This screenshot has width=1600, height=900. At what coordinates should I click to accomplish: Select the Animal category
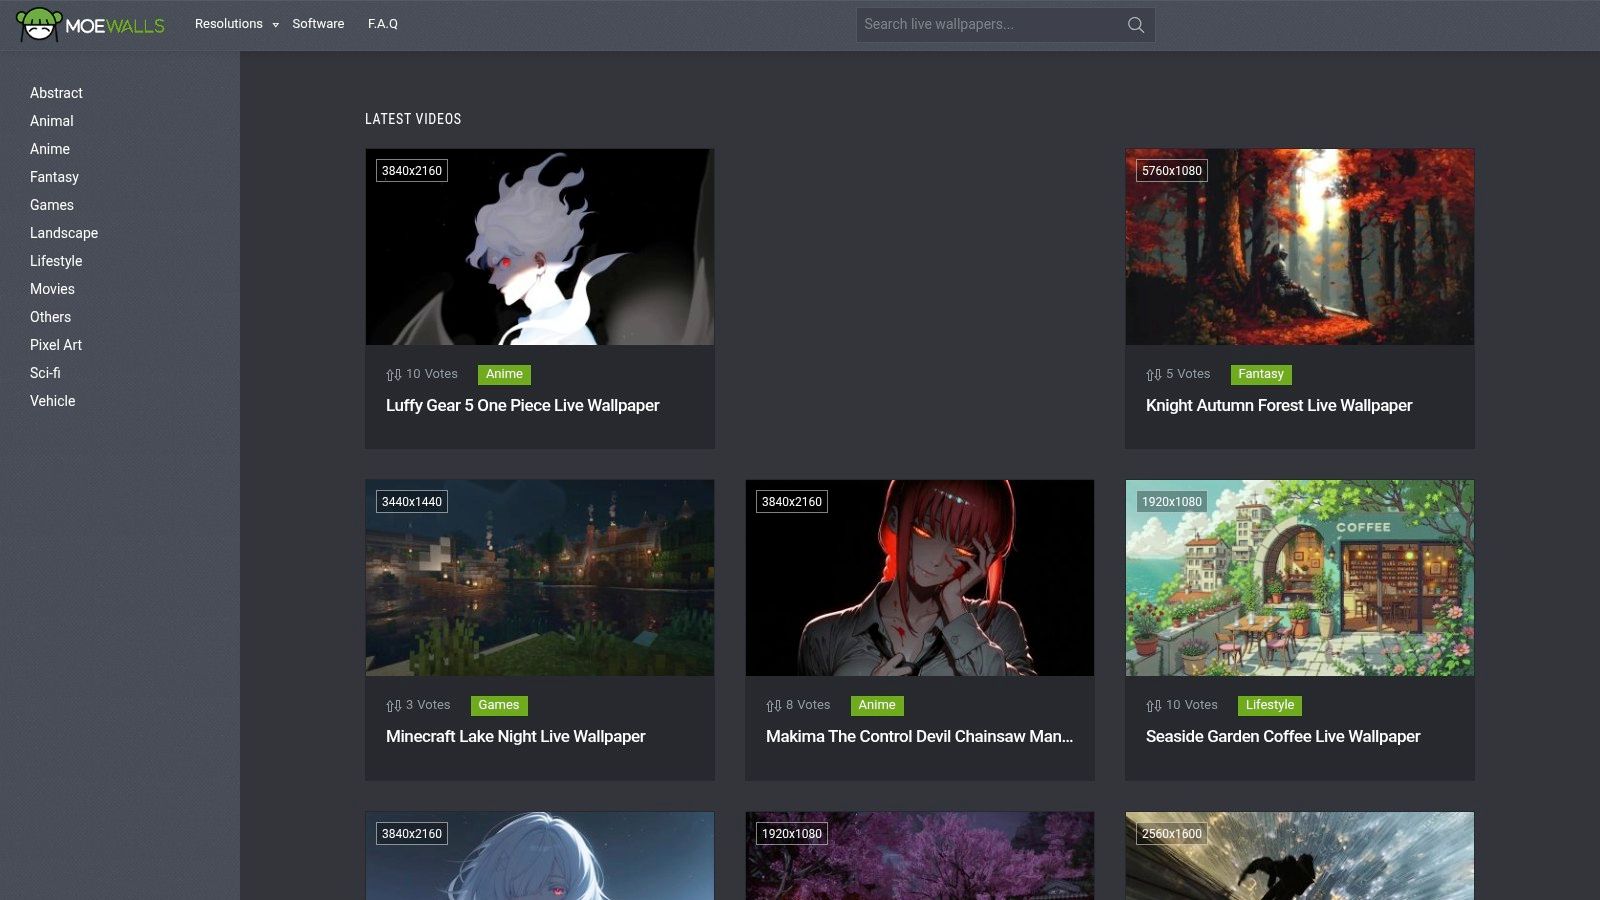click(52, 121)
